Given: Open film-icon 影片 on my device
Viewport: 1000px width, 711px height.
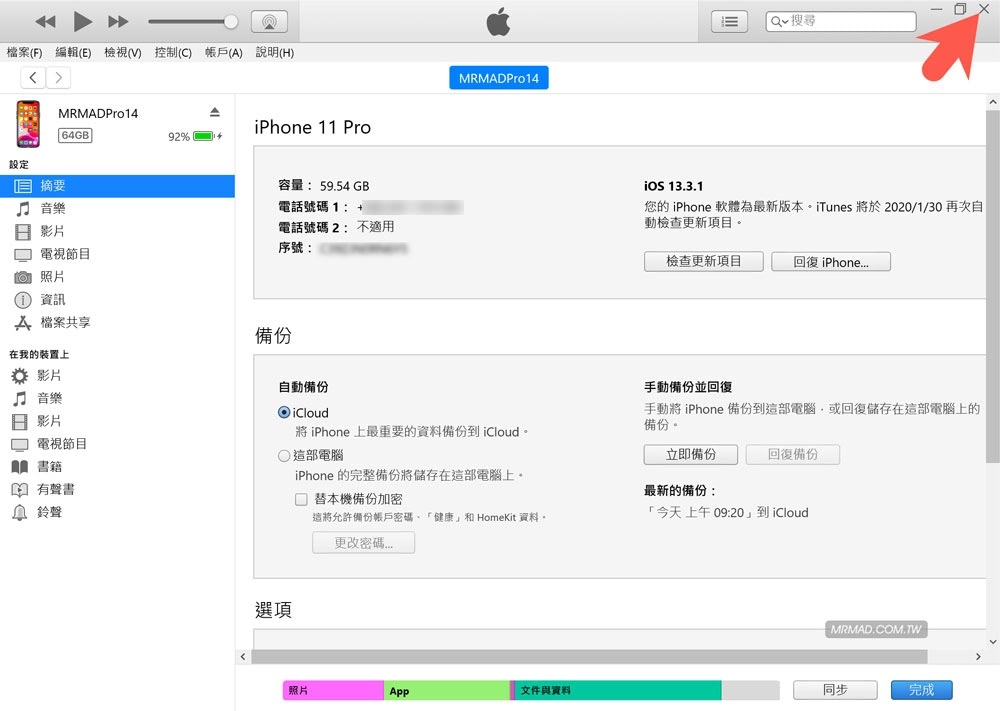Looking at the screenshot, I should point(117,421).
